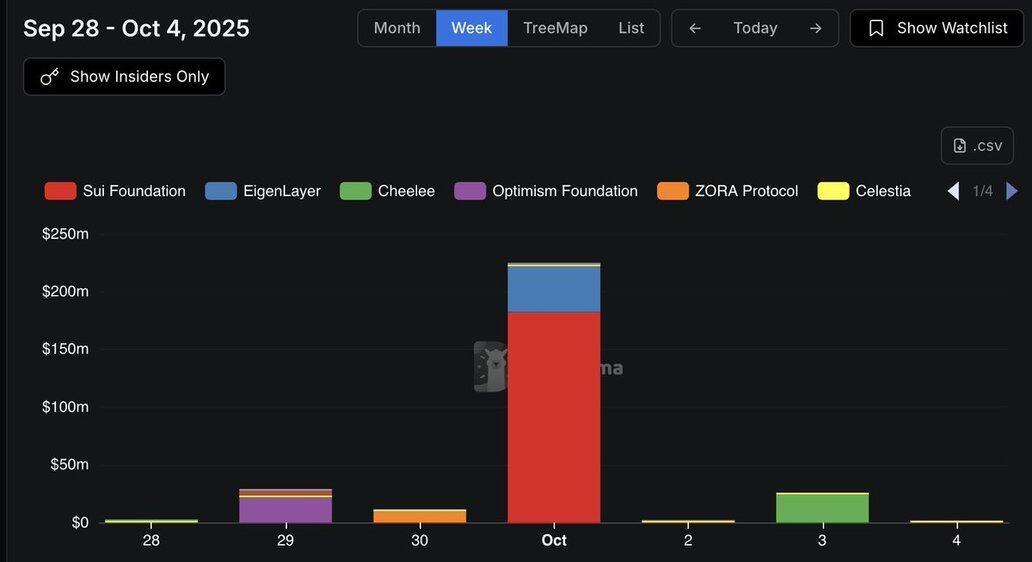Enable Show Insiders Only
The height and width of the screenshot is (562, 1032).
click(x=124, y=76)
